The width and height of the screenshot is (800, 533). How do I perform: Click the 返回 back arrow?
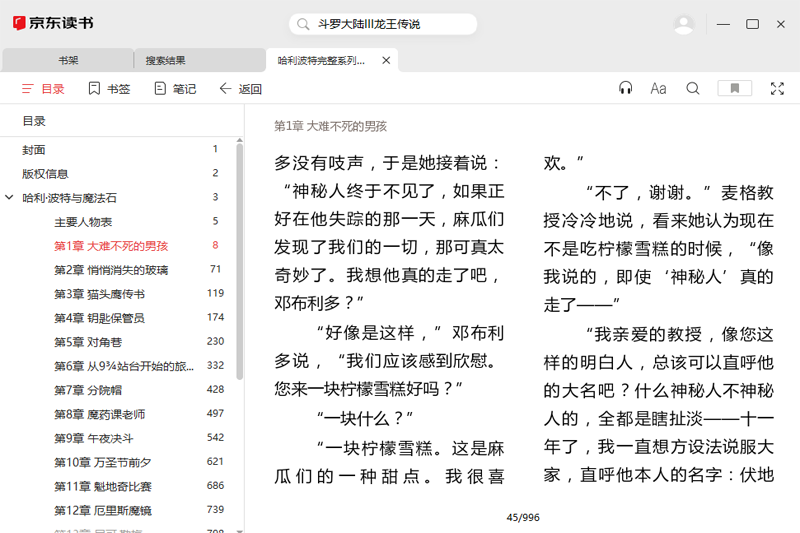click(x=240, y=89)
